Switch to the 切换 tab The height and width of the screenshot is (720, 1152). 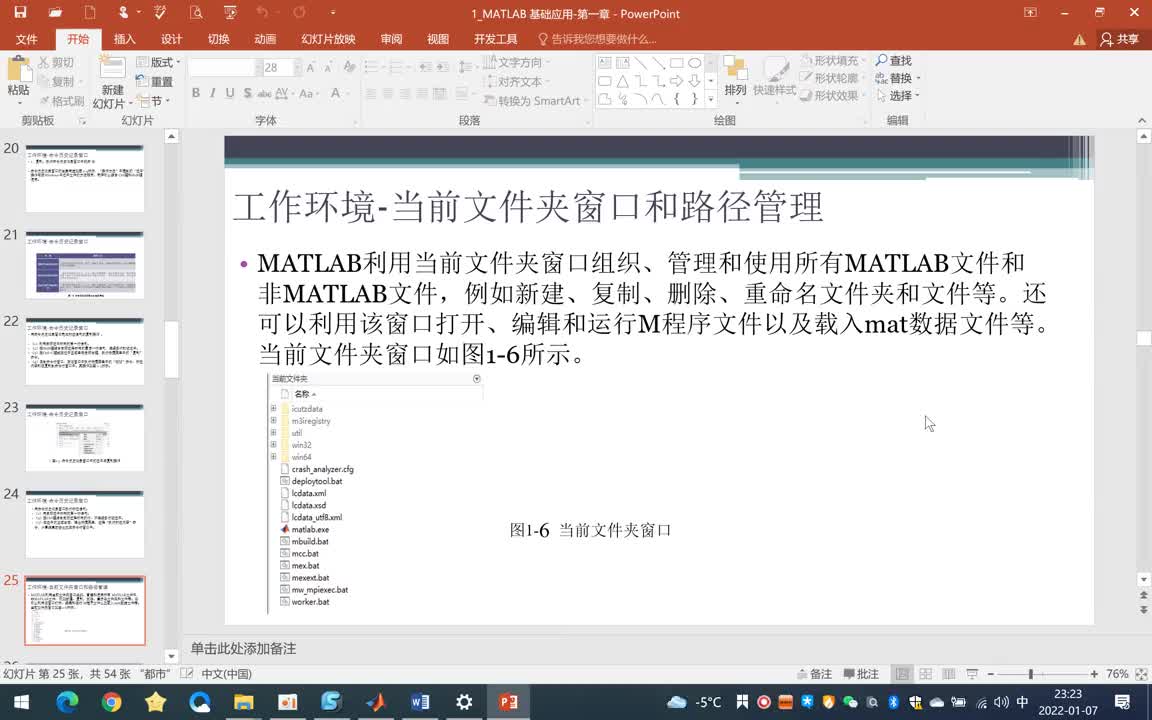pyautogui.click(x=218, y=39)
